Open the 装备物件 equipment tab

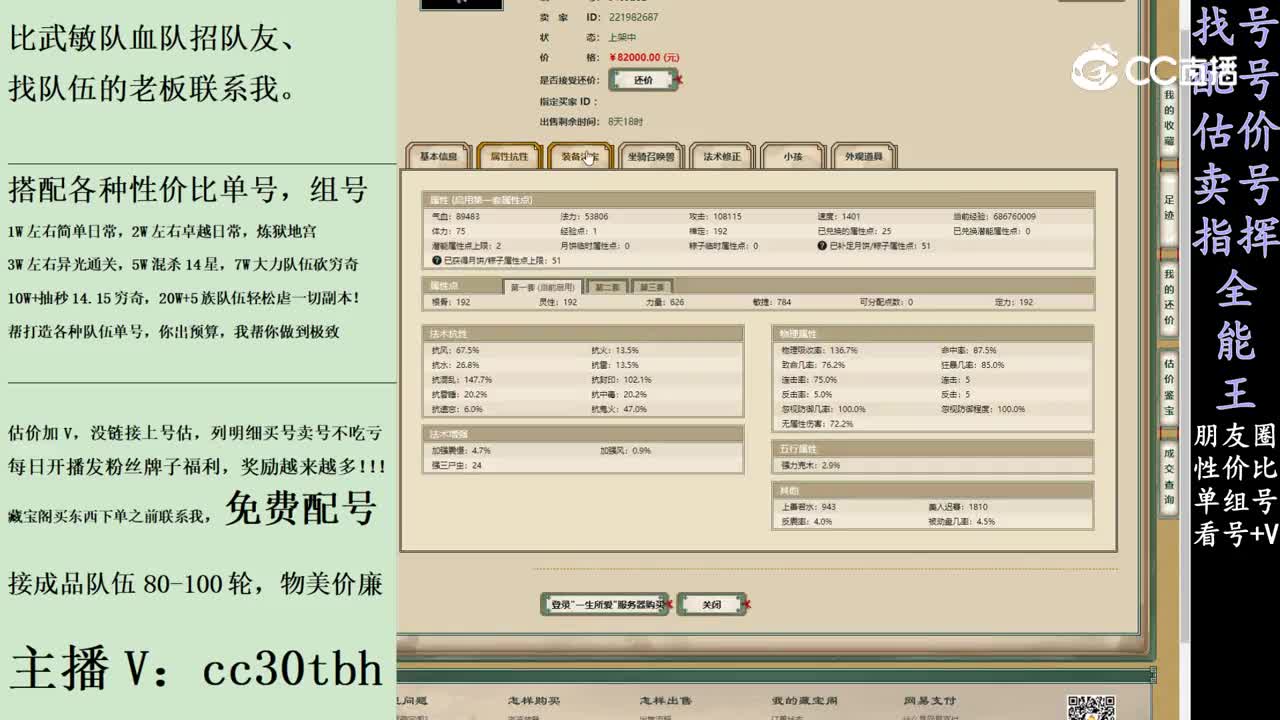579,157
